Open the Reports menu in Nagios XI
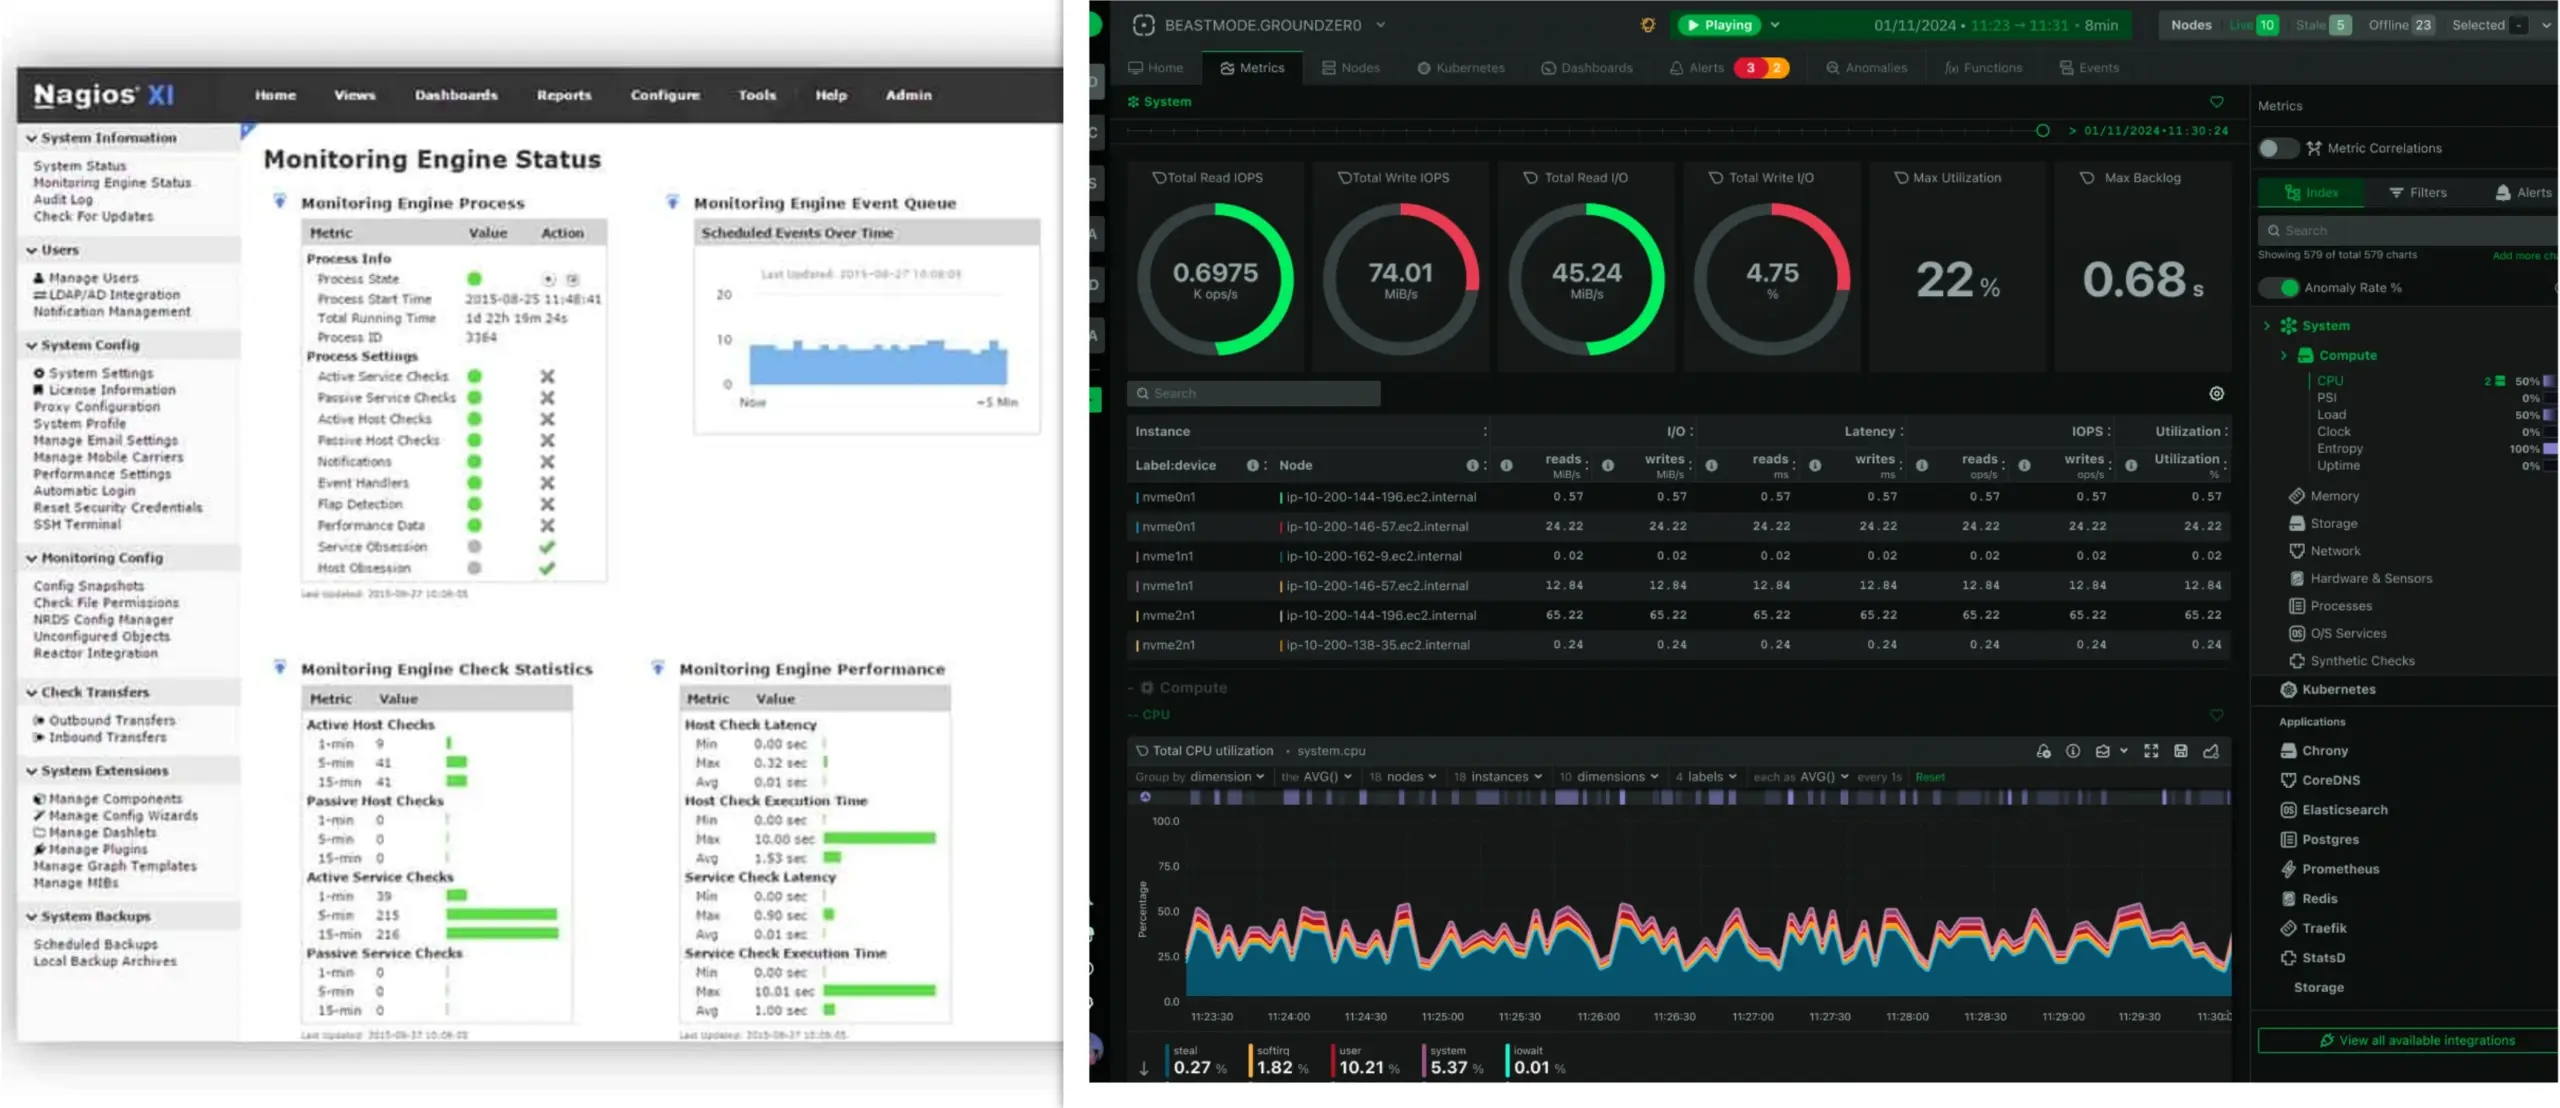The height and width of the screenshot is (1108, 2560). pos(564,95)
